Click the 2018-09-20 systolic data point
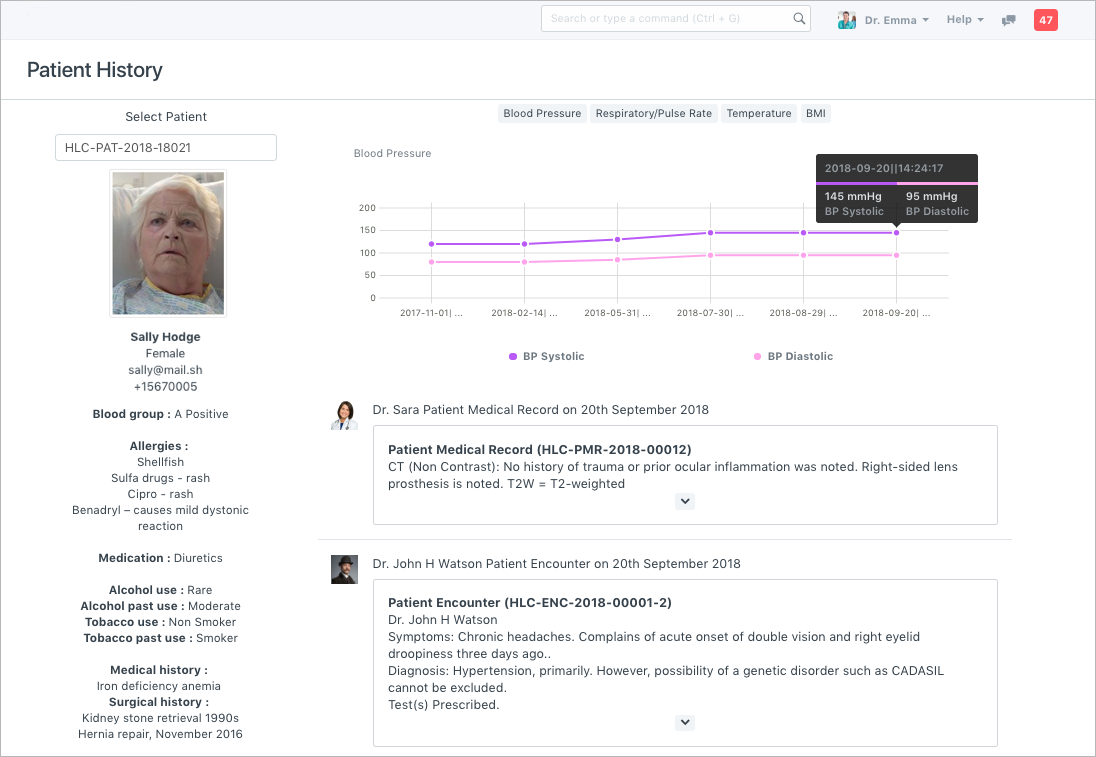 point(896,233)
